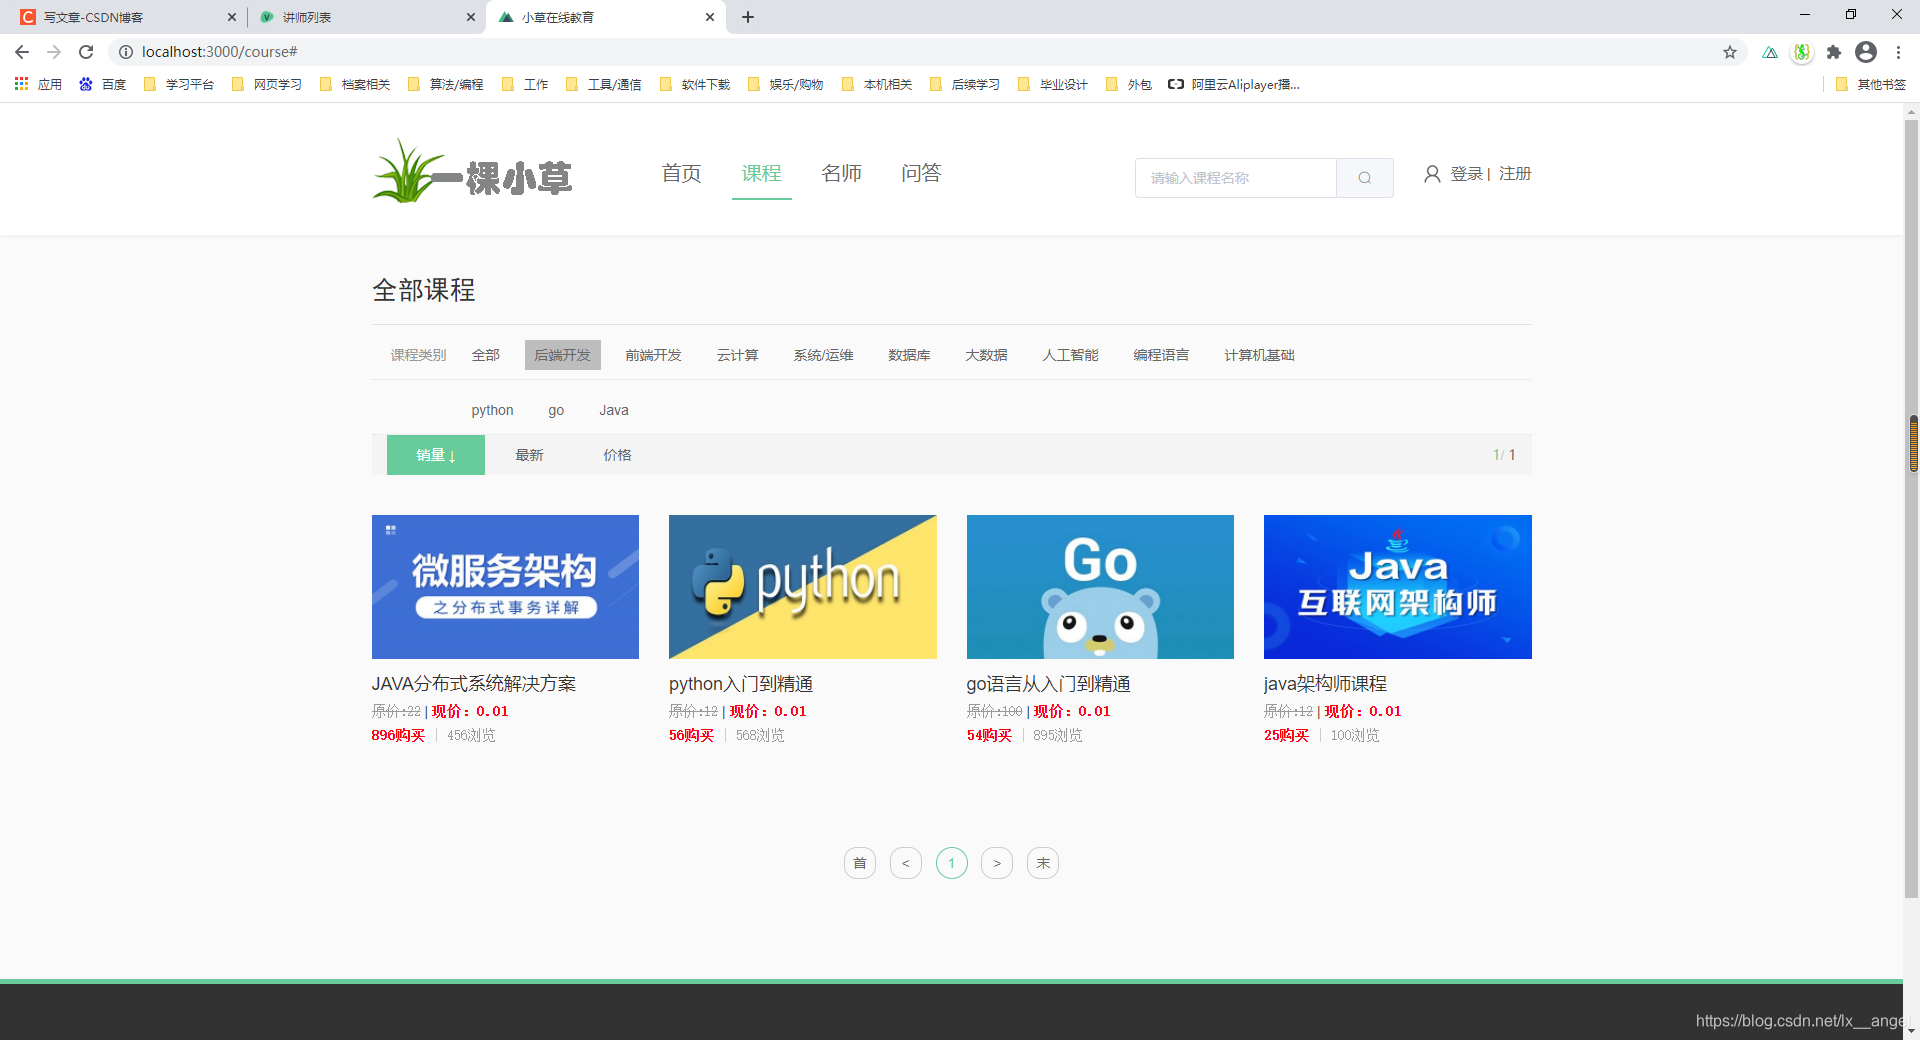
Task: Open the 微服务架构 course thumbnail
Action: (505, 587)
